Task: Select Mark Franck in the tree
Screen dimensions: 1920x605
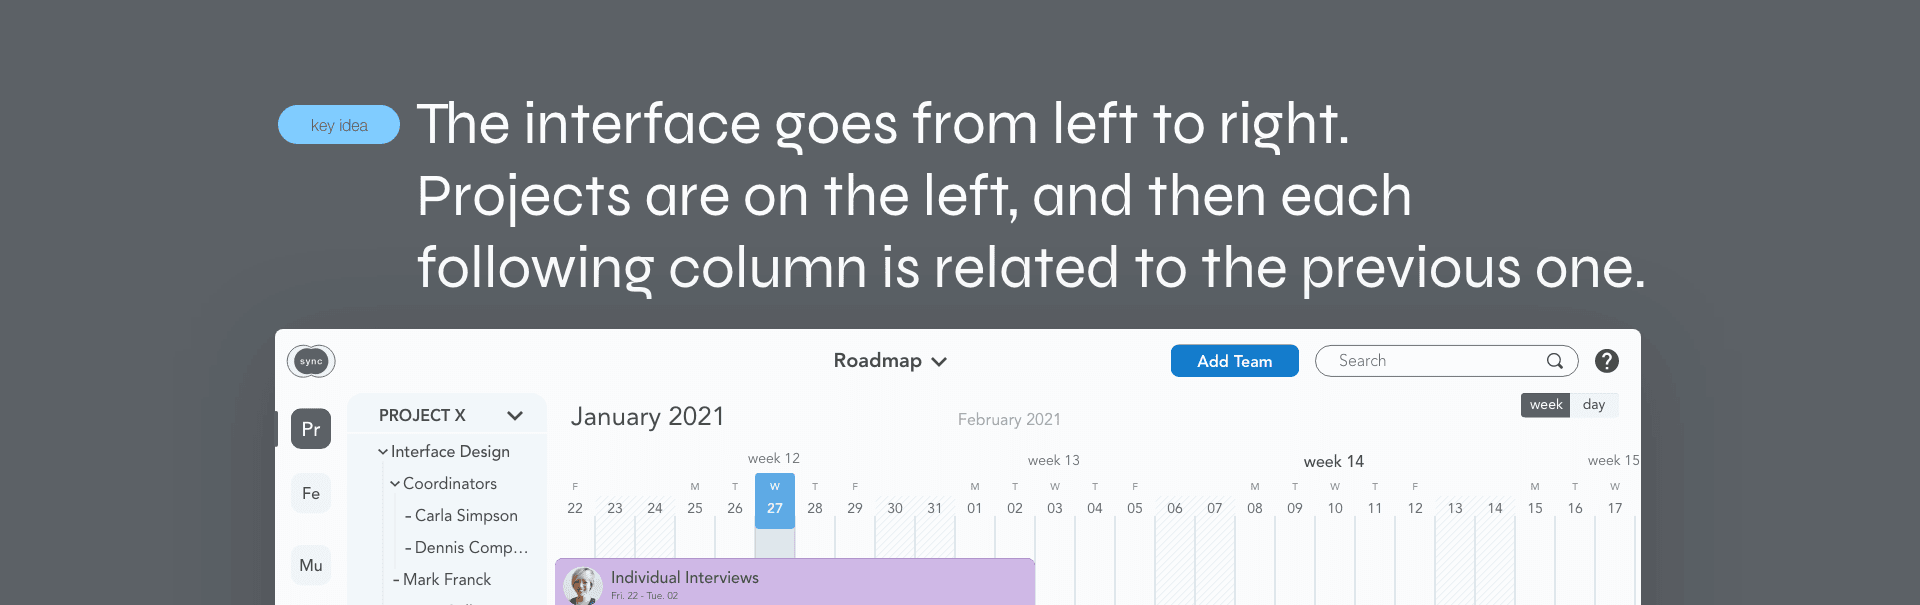Action: (x=447, y=580)
